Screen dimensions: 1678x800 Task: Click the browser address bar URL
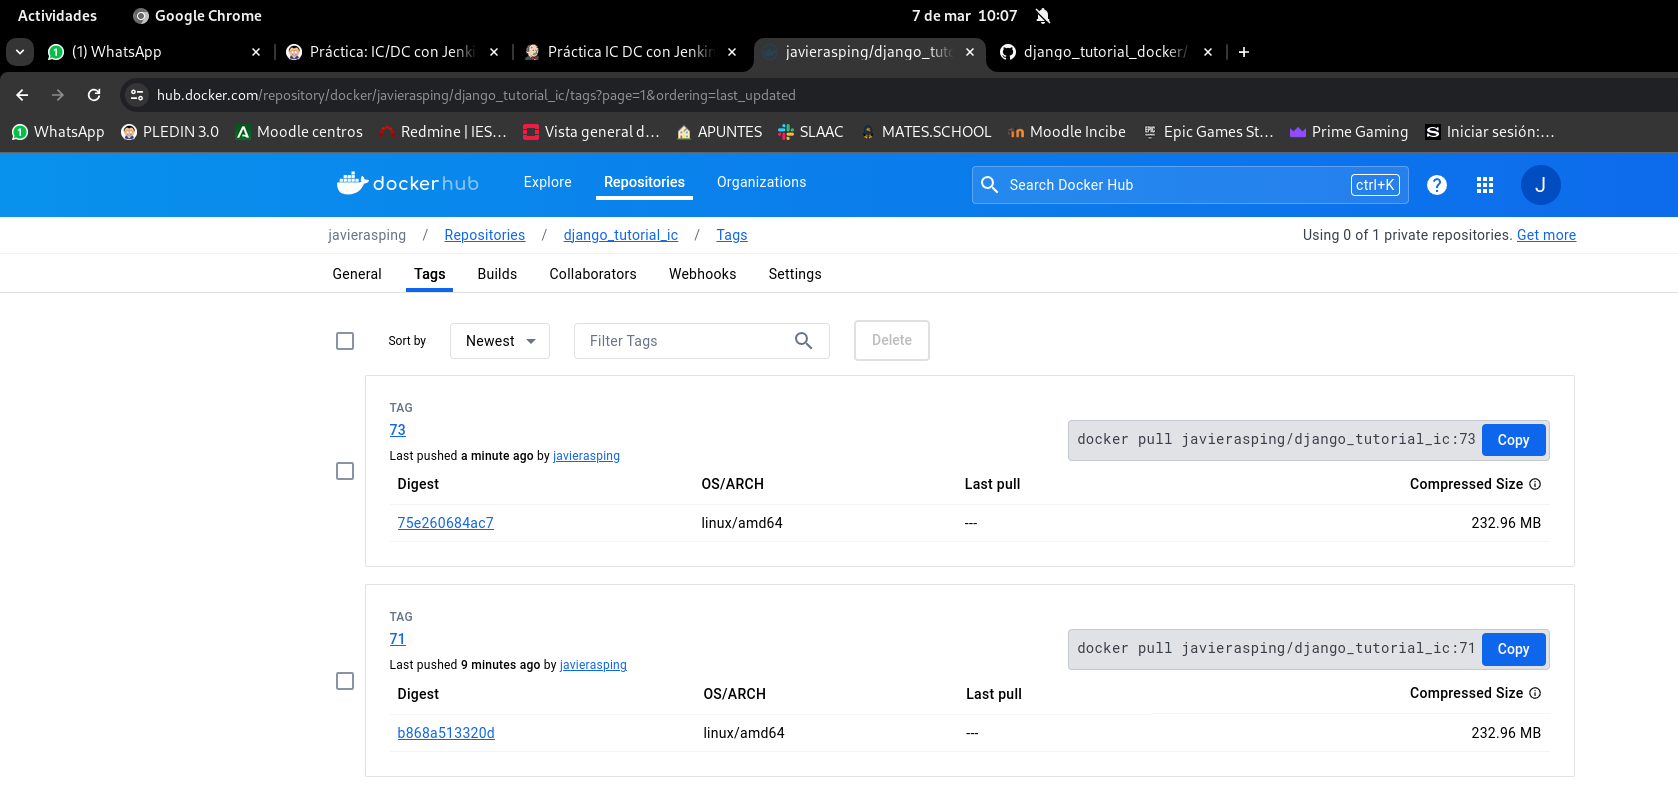[476, 95]
